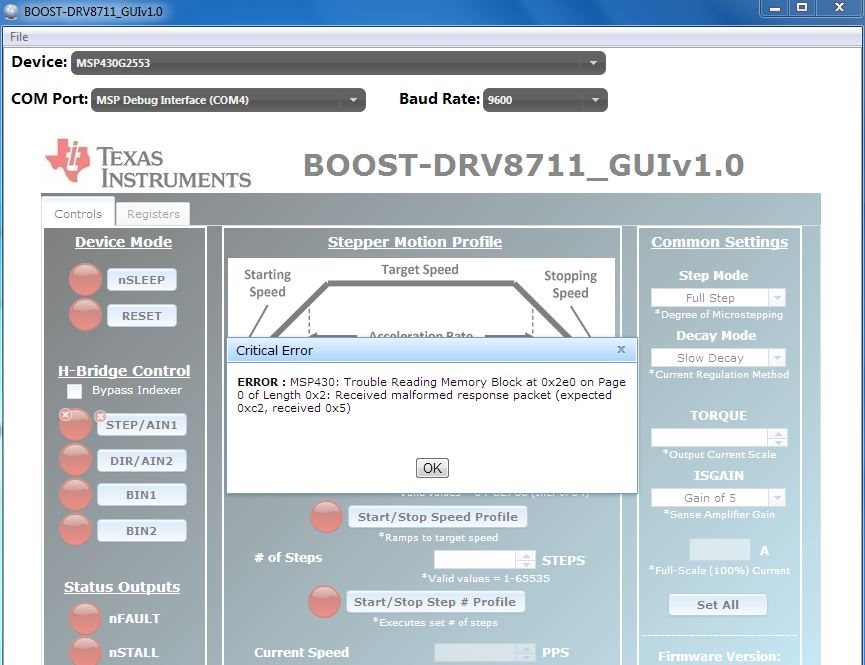Image resolution: width=865 pixels, height=665 pixels.
Task: Click the Set All button
Action: [x=718, y=605]
